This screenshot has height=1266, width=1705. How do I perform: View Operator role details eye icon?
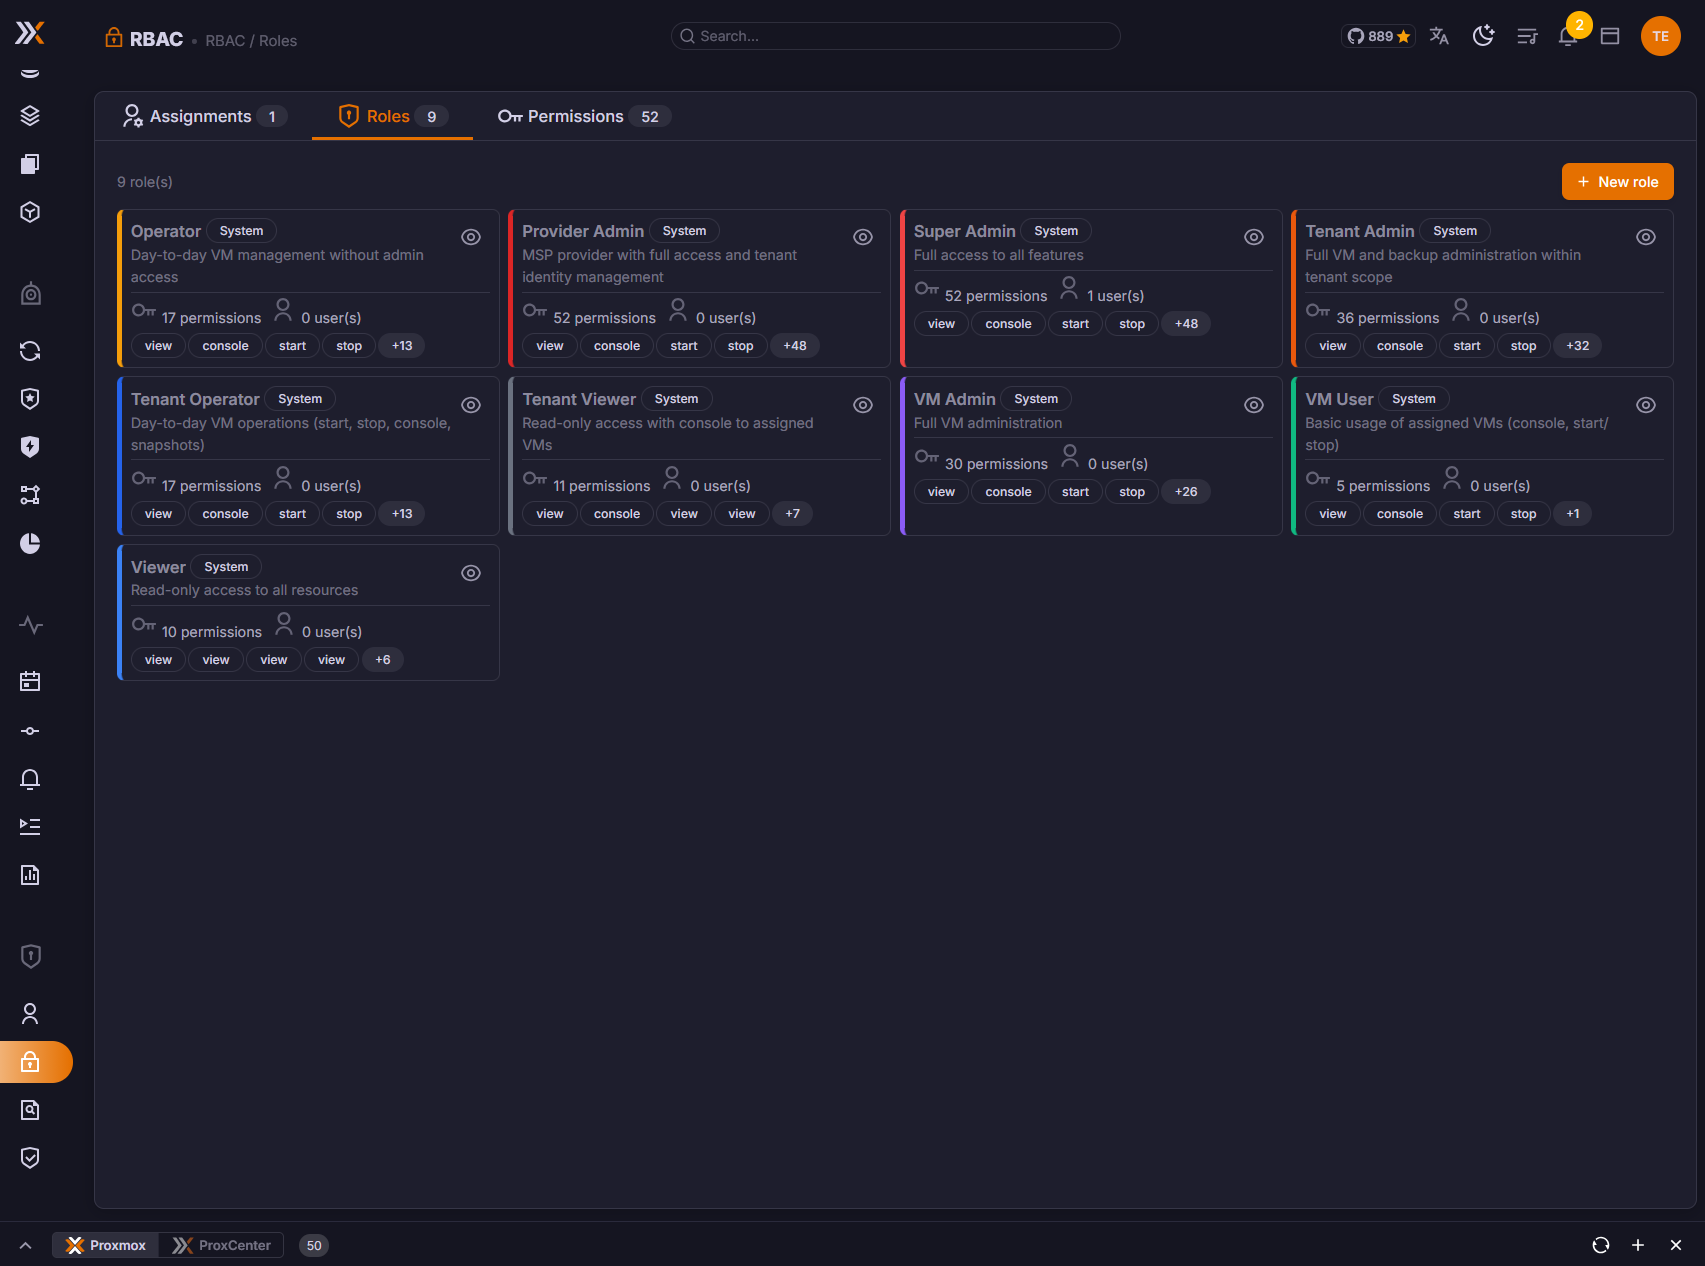coord(471,237)
